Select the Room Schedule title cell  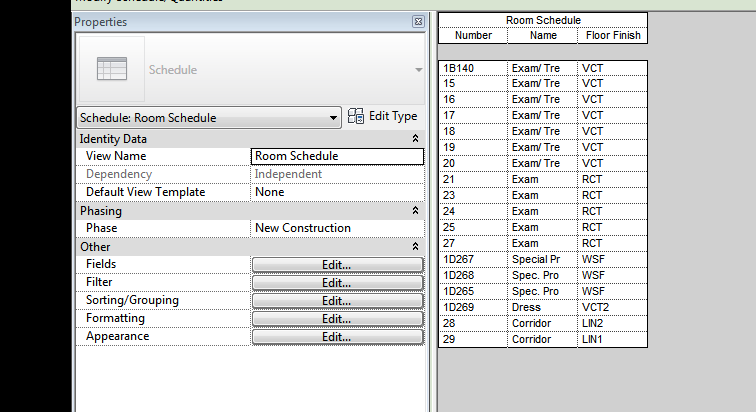(x=543, y=20)
